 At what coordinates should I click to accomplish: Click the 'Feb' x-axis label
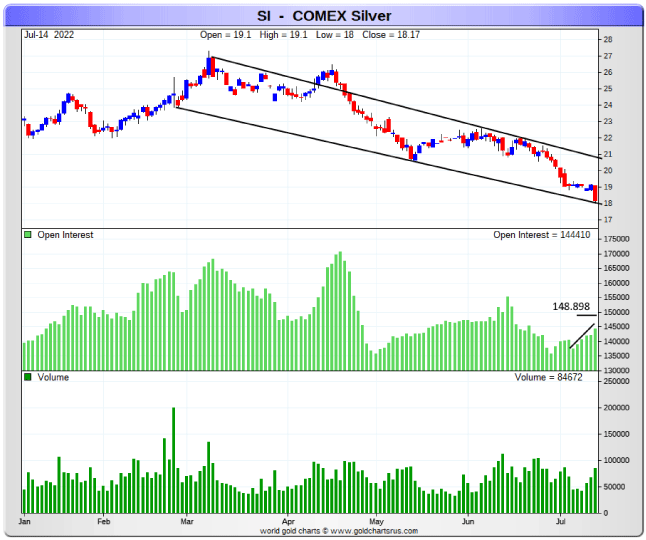point(104,521)
